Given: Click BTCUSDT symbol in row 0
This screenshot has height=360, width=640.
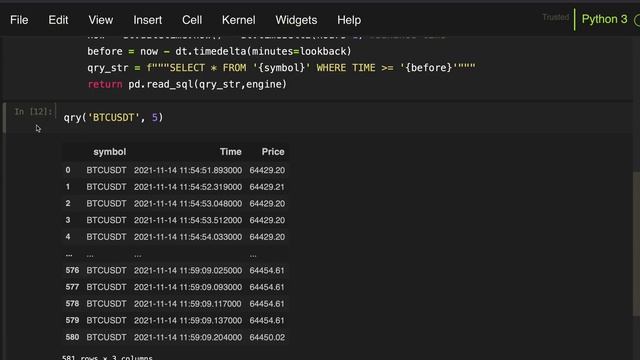Looking at the screenshot, I should click(106, 170).
